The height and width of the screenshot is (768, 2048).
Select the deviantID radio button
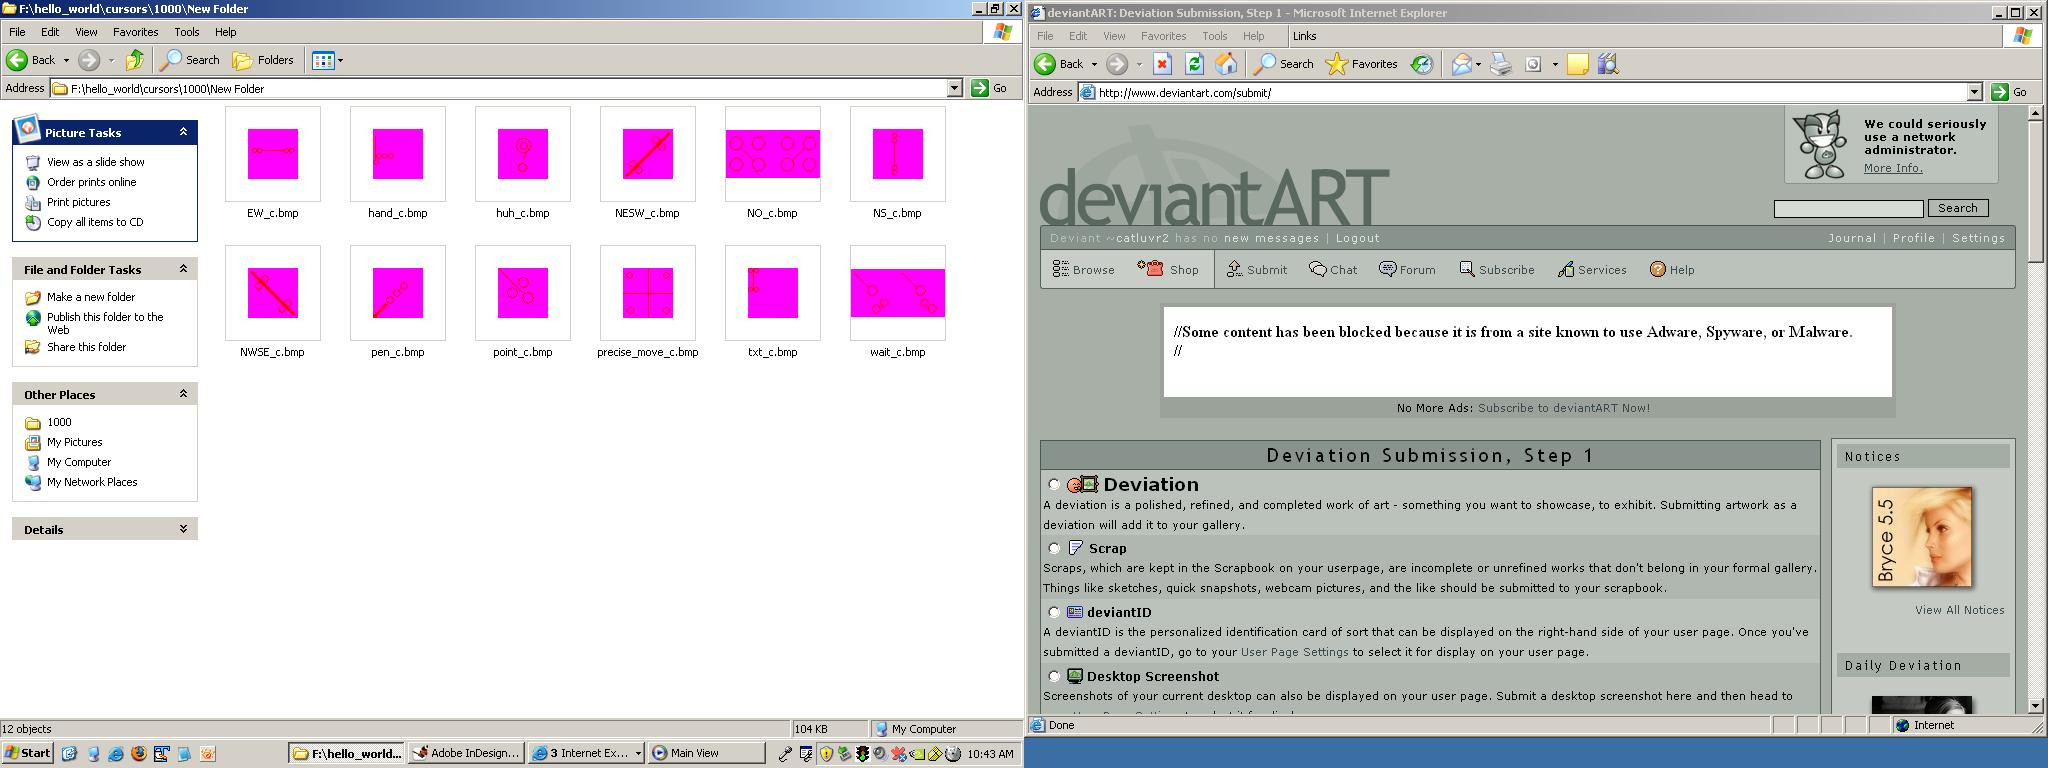click(x=1054, y=612)
